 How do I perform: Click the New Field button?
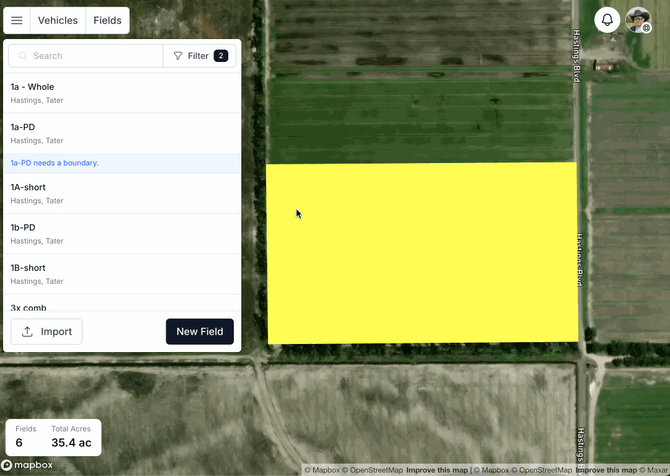199,332
